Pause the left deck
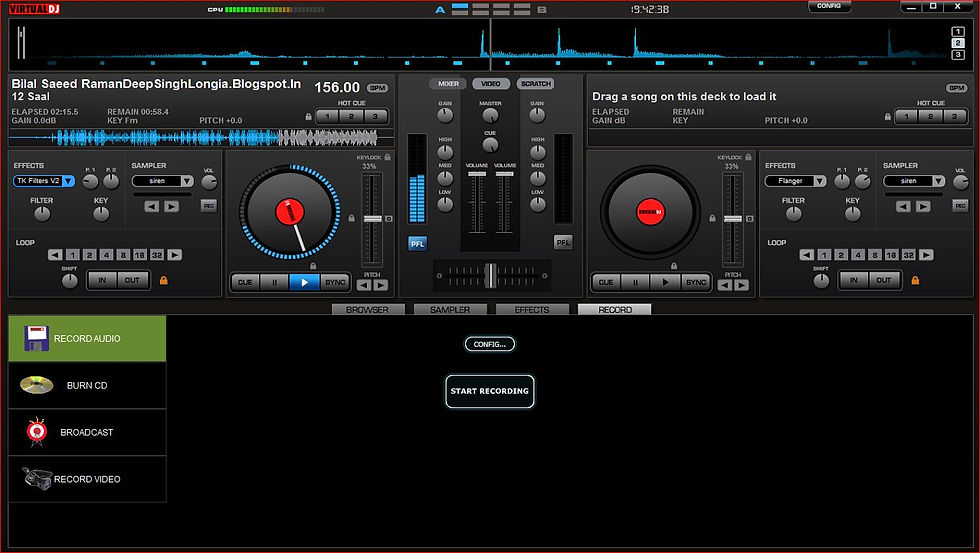 click(x=274, y=282)
